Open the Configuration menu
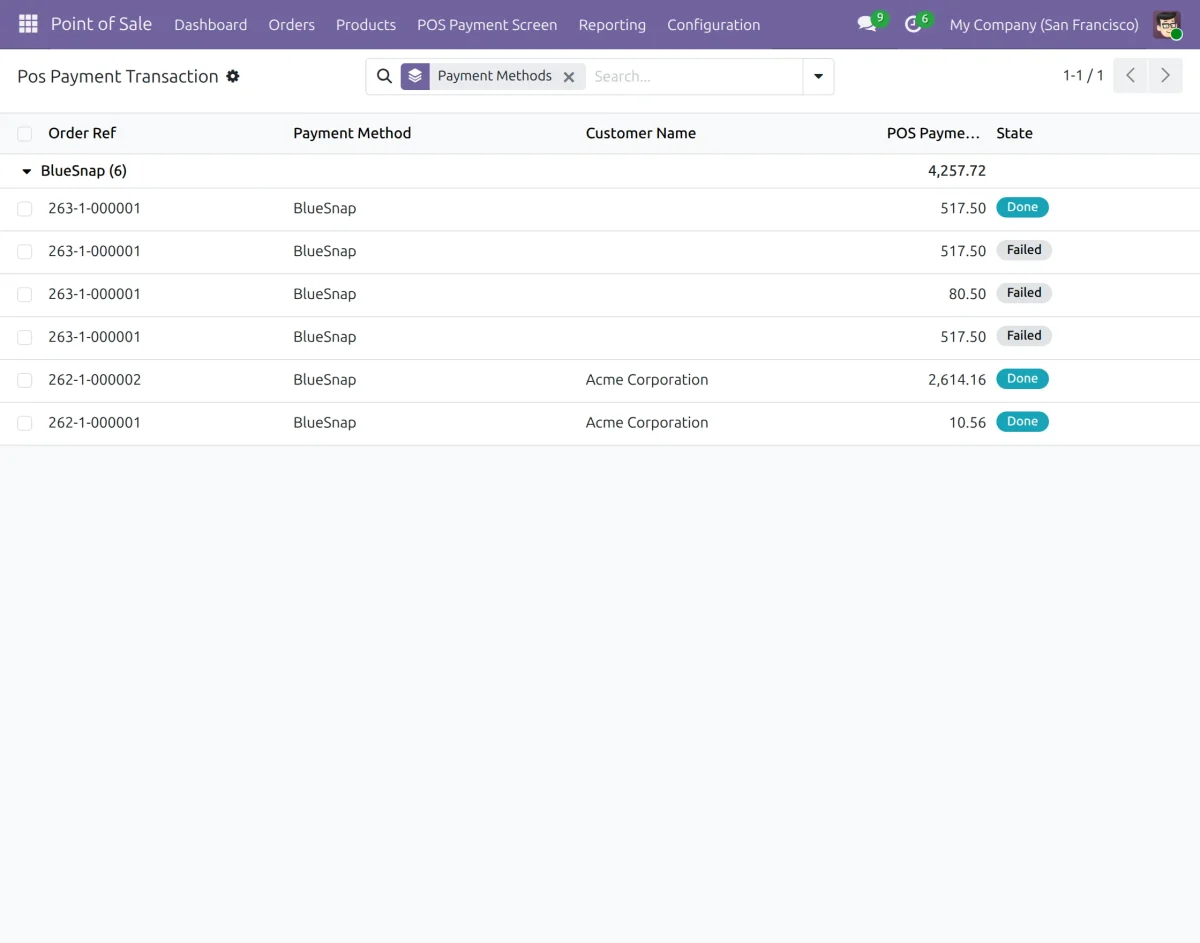The height and width of the screenshot is (943, 1200). click(x=714, y=24)
